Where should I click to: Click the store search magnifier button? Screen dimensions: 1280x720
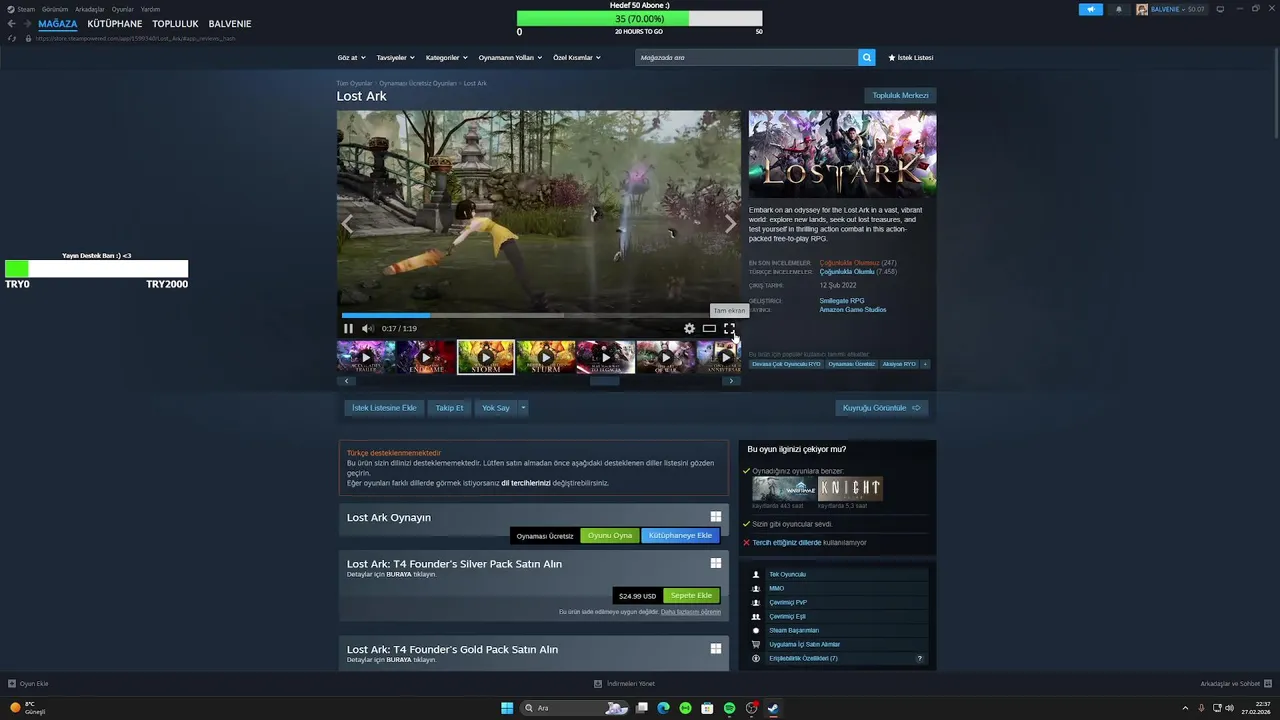pyautogui.click(x=866, y=57)
